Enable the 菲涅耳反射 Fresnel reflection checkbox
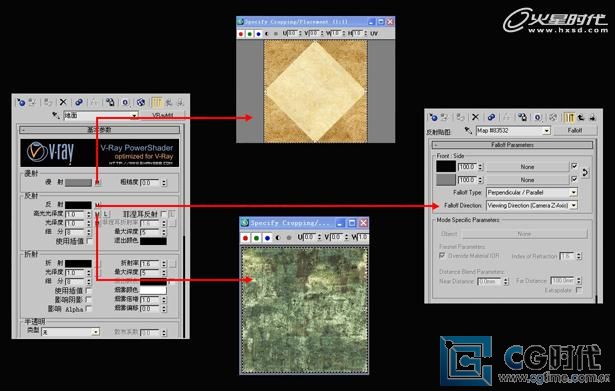This screenshot has height=391, width=615. pyautogui.click(x=164, y=214)
